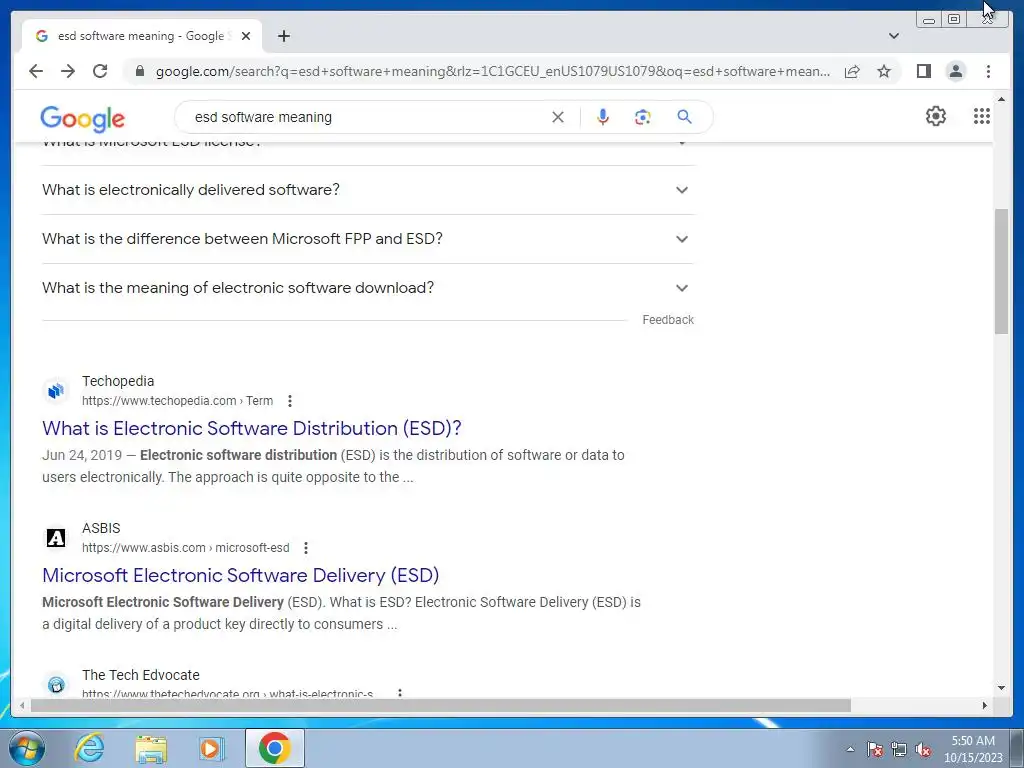Click scrollbar down arrow

point(1001,688)
